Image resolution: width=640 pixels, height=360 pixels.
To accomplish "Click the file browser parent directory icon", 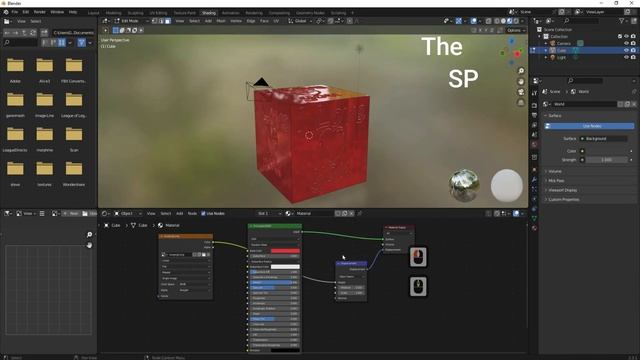I will point(24,33).
